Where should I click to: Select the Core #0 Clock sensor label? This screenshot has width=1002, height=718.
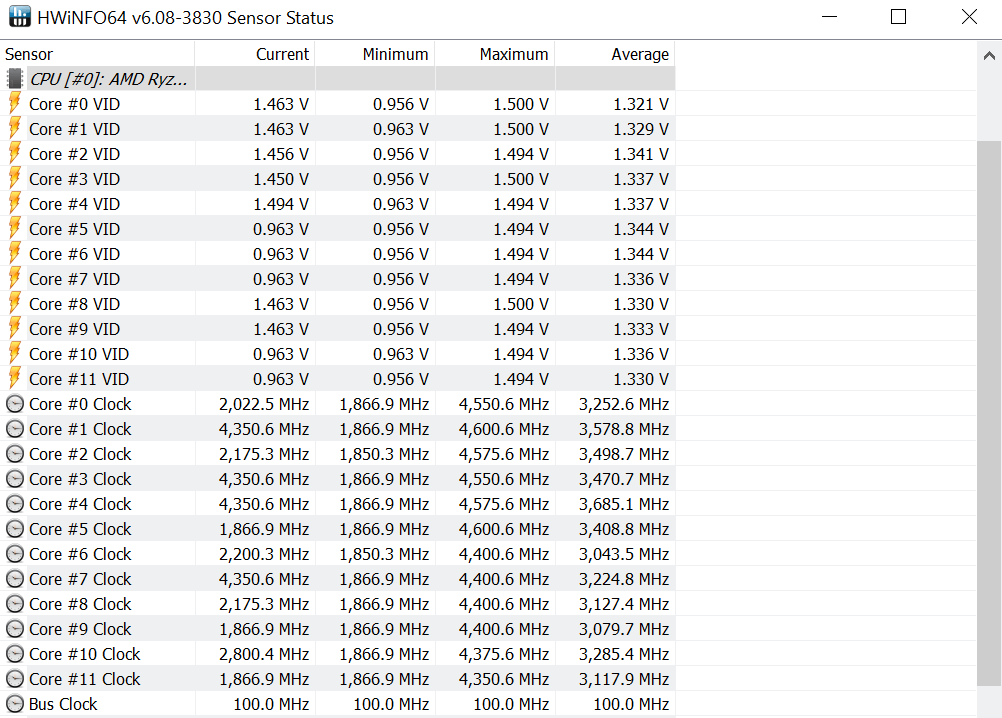(80, 404)
